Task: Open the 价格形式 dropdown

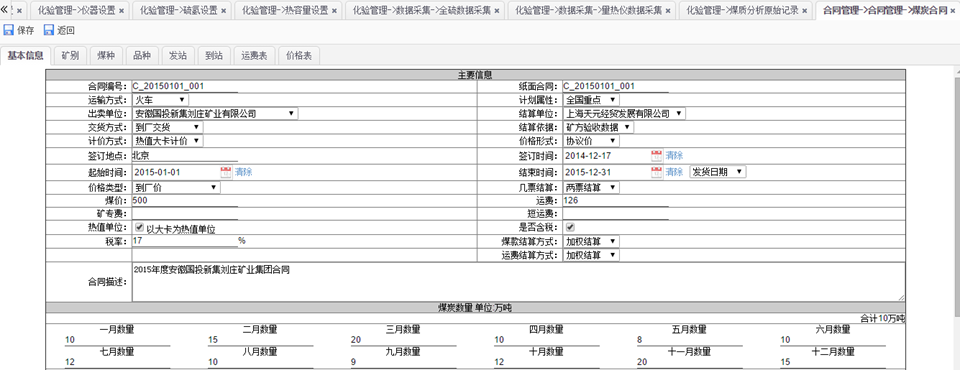Action: pos(591,141)
